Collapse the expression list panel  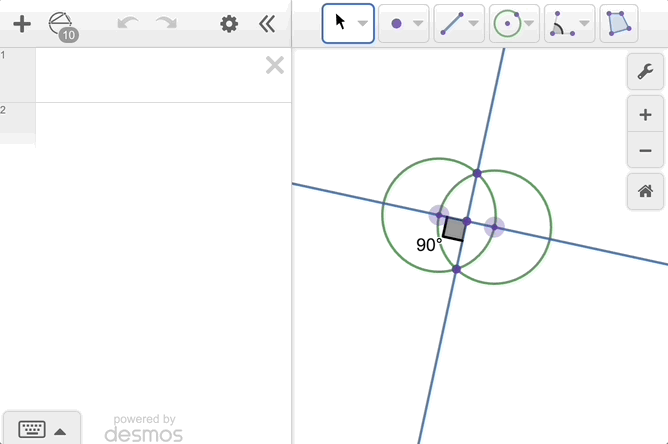(266, 24)
